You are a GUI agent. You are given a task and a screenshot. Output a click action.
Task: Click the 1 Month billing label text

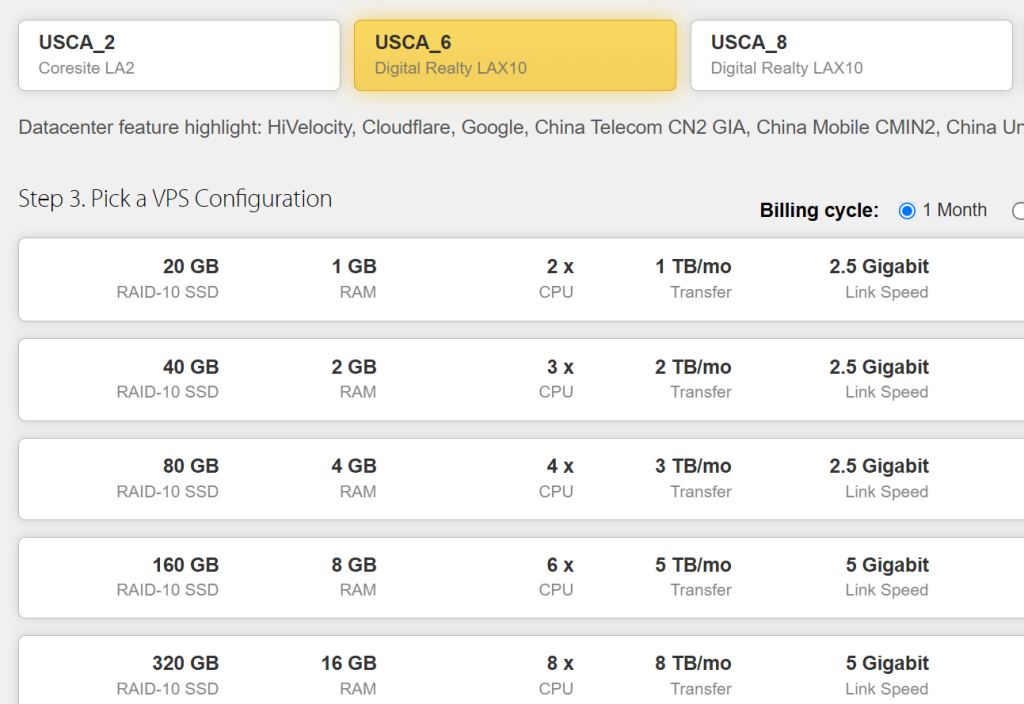pyautogui.click(x=954, y=211)
